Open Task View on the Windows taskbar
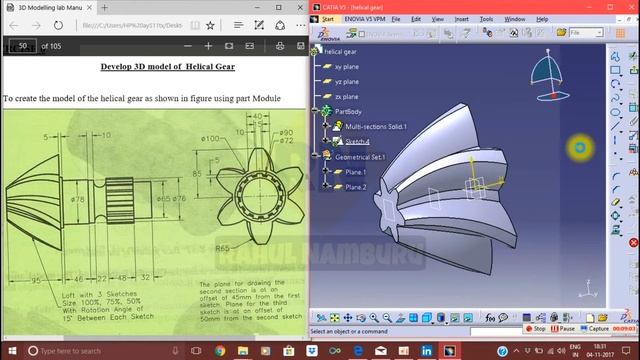Viewport: 640px width, 360px height. pyautogui.click(x=196, y=351)
